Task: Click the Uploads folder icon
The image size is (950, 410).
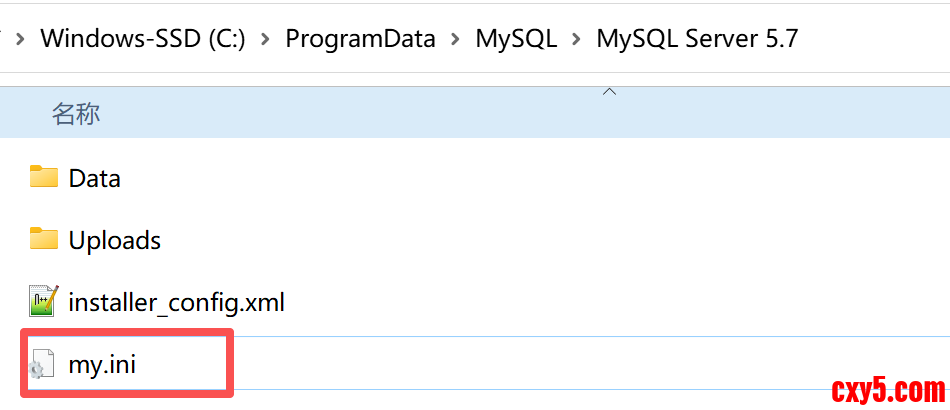Action: coord(44,239)
